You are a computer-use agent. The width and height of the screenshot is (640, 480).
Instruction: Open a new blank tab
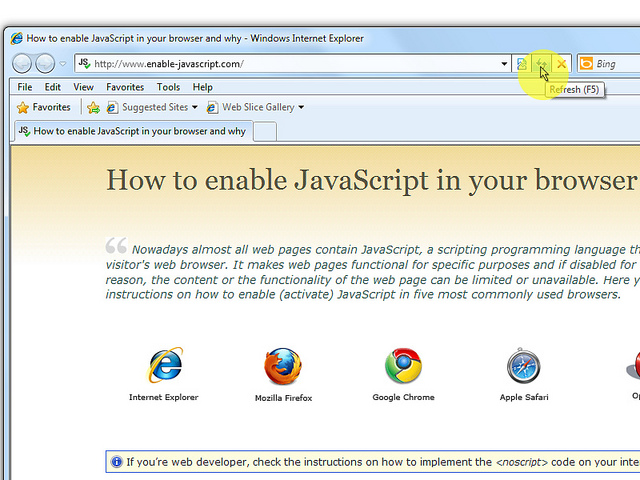click(x=265, y=131)
